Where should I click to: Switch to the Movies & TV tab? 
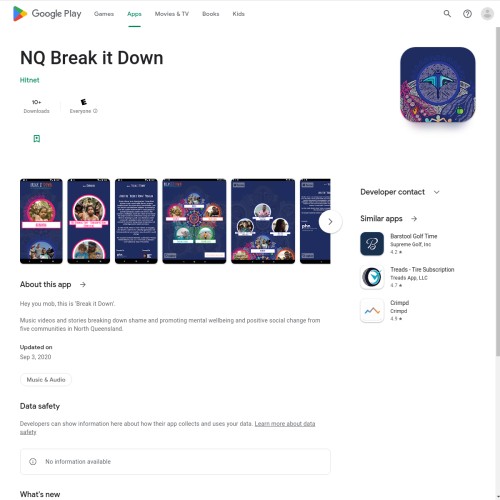(172, 14)
